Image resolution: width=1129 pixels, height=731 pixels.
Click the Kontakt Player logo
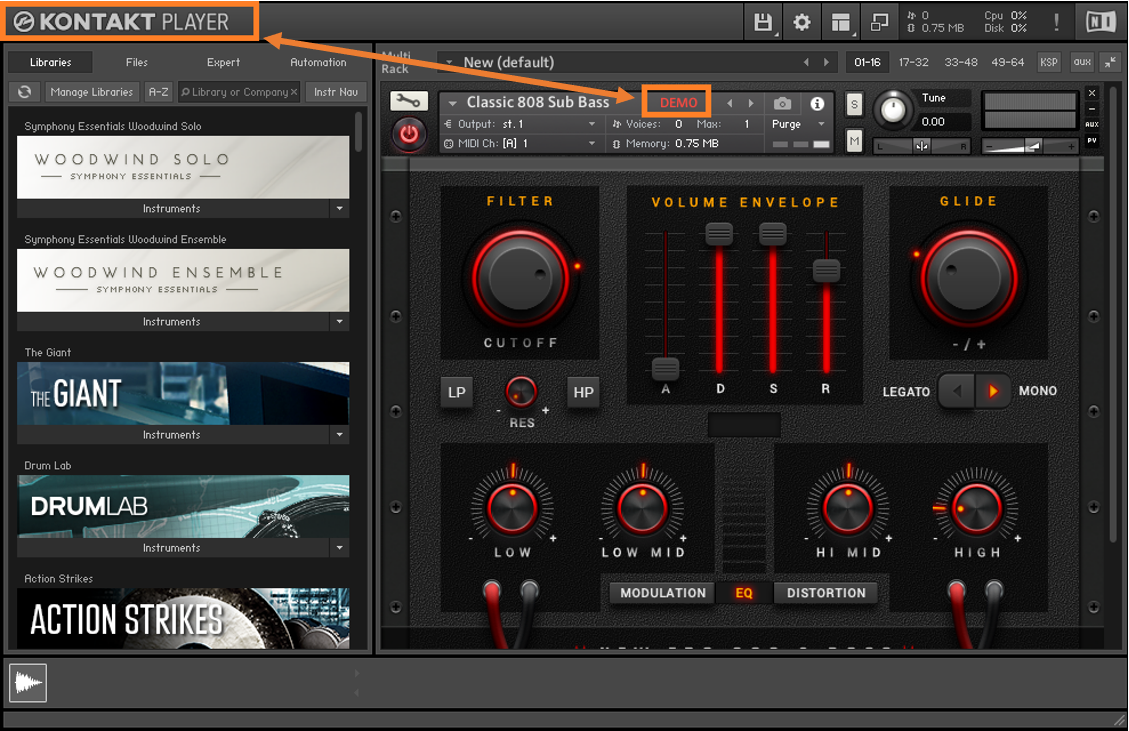(x=121, y=22)
